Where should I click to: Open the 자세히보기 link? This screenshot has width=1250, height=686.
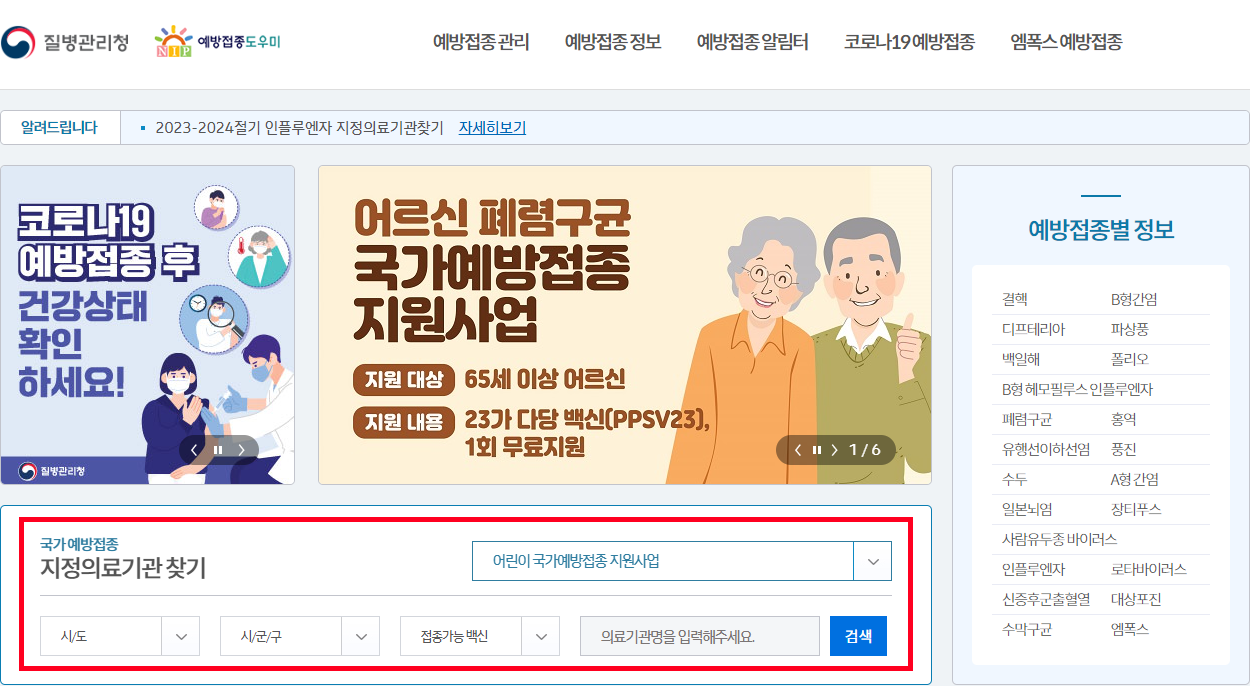[x=491, y=128]
